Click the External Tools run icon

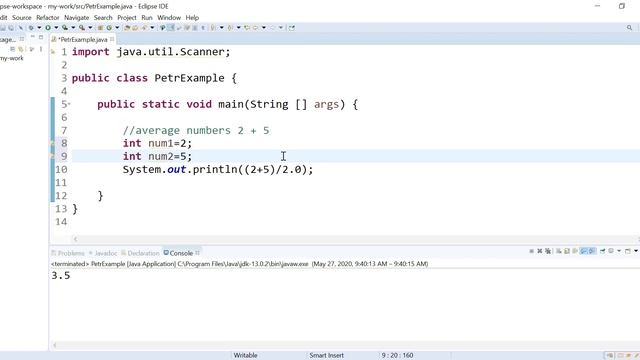coord(82,28)
